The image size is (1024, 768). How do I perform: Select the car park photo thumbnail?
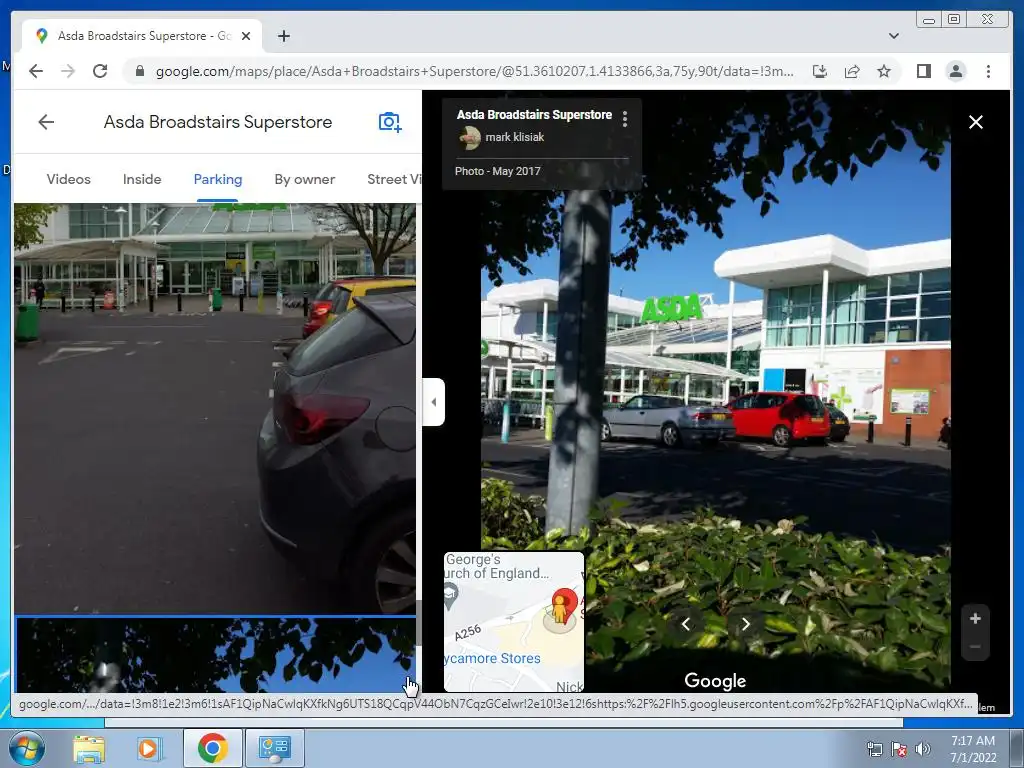[215, 408]
